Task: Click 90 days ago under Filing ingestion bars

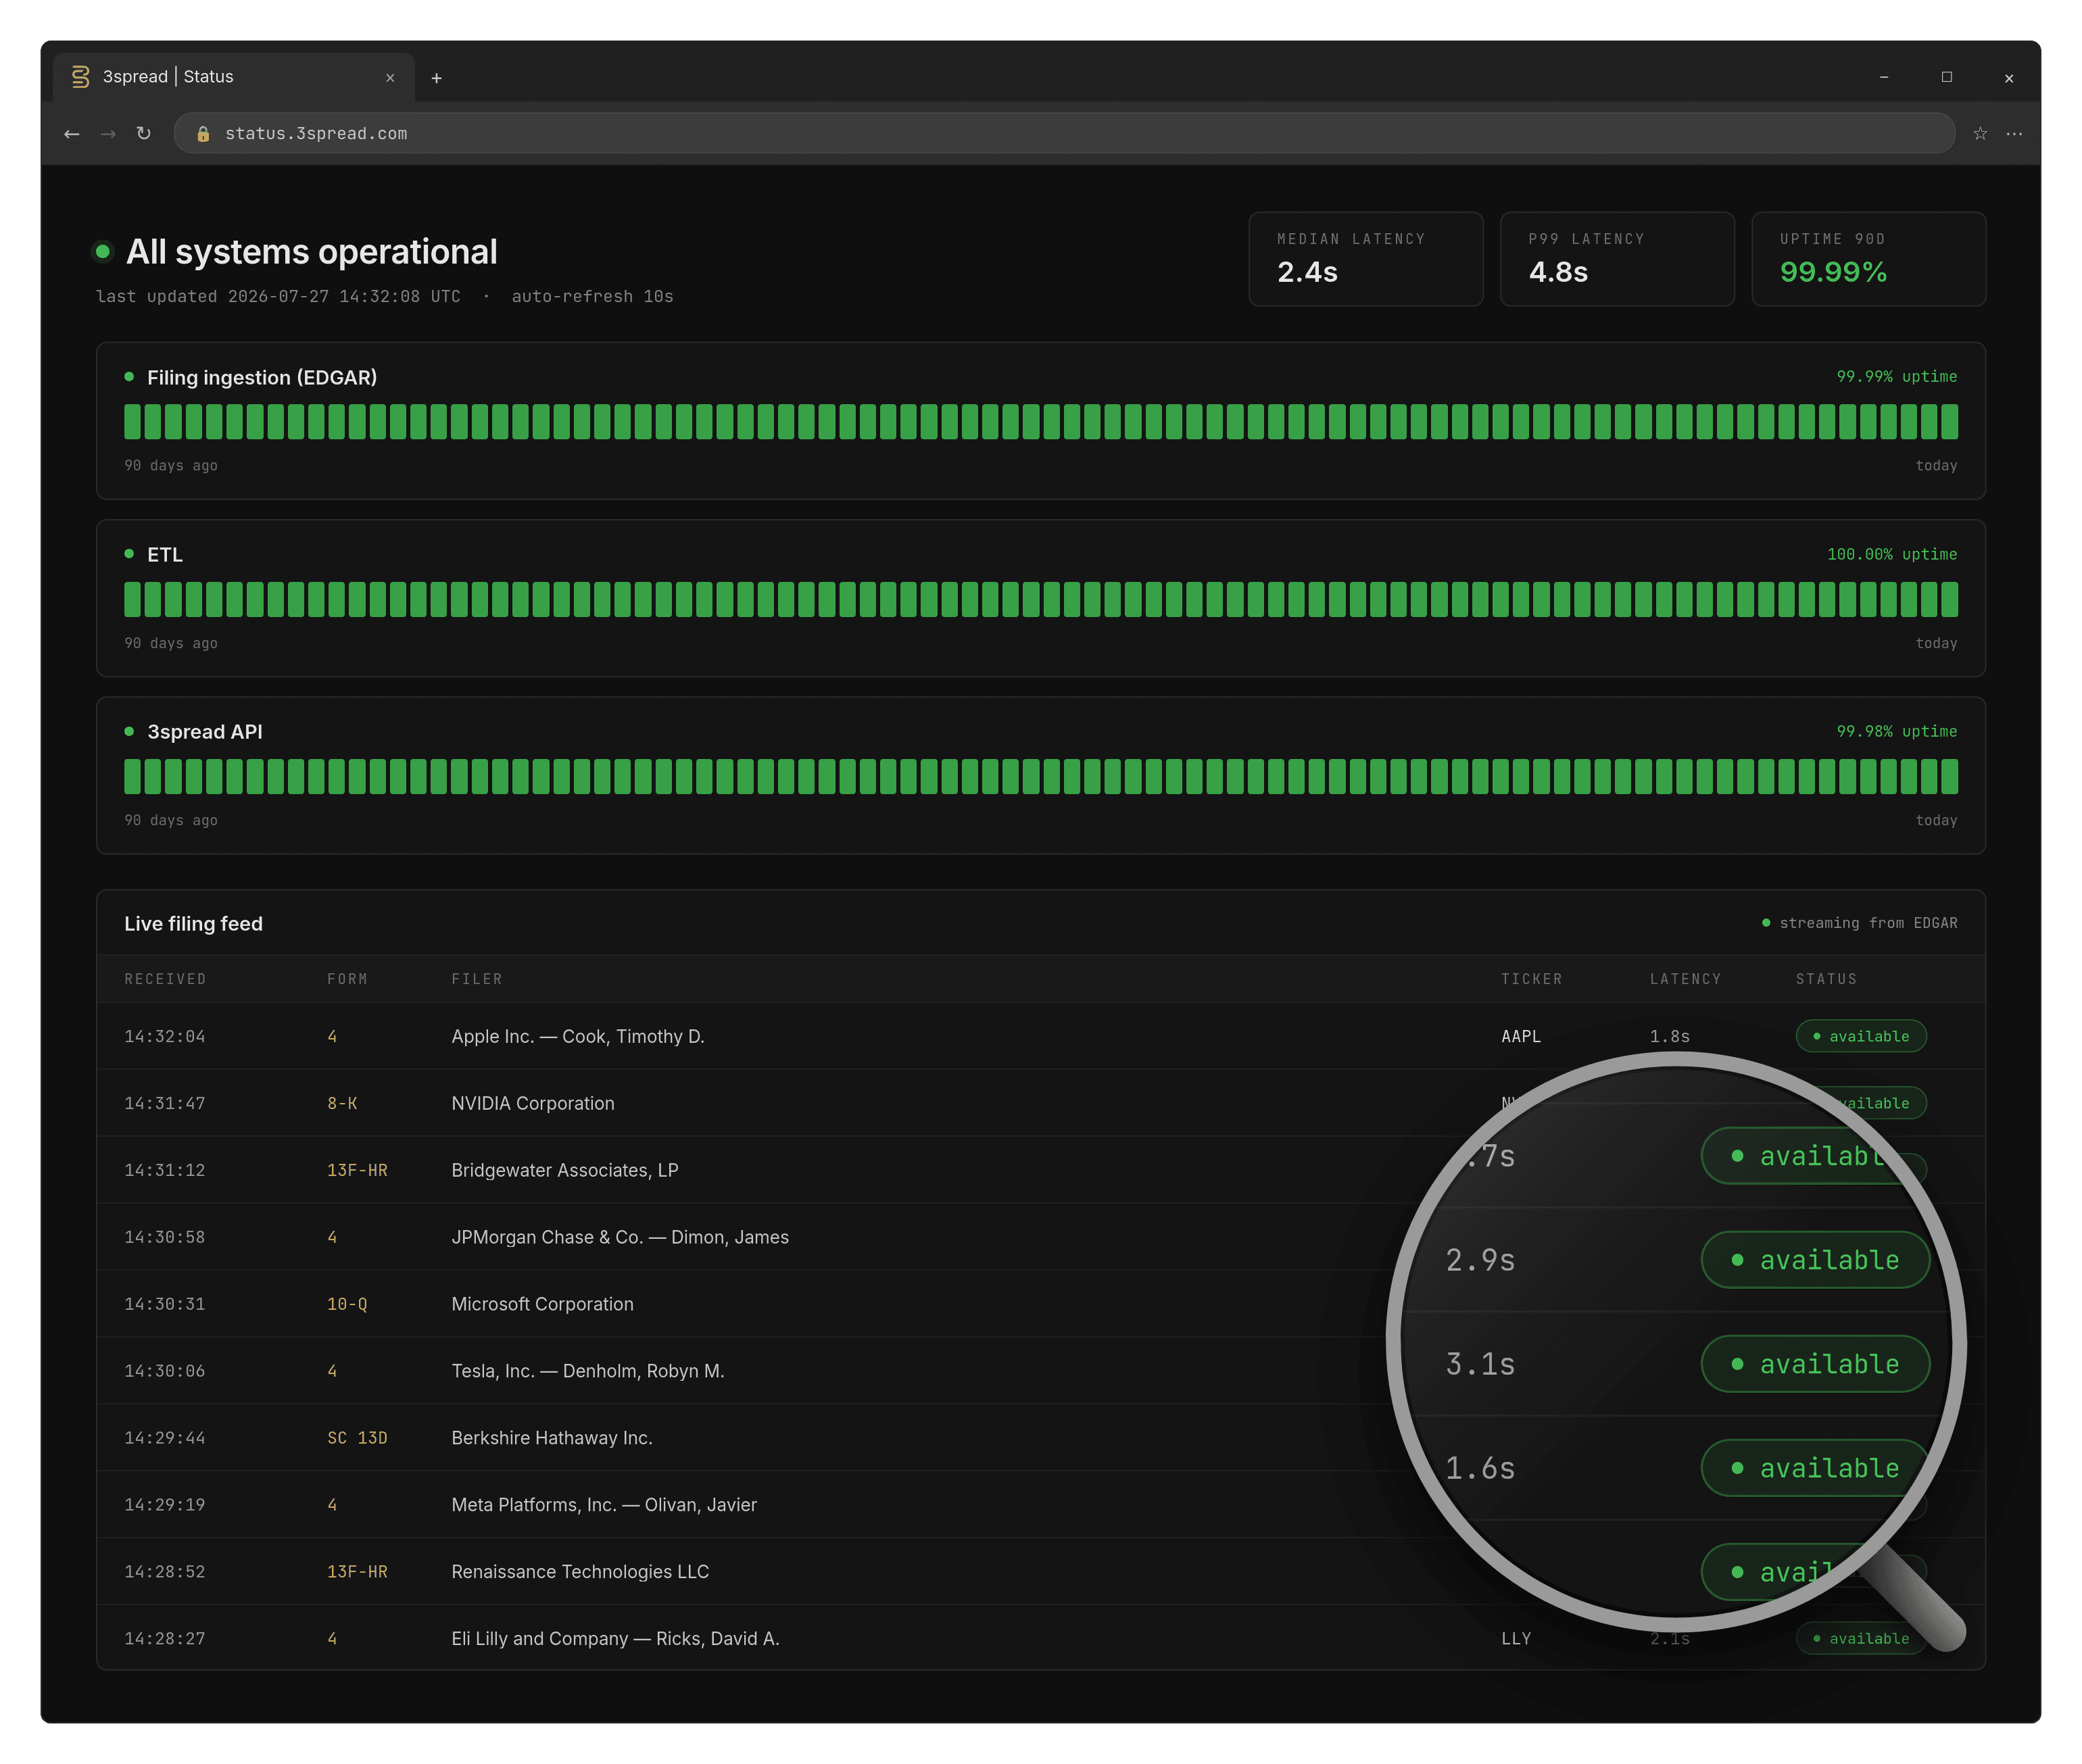Action: 171,466
